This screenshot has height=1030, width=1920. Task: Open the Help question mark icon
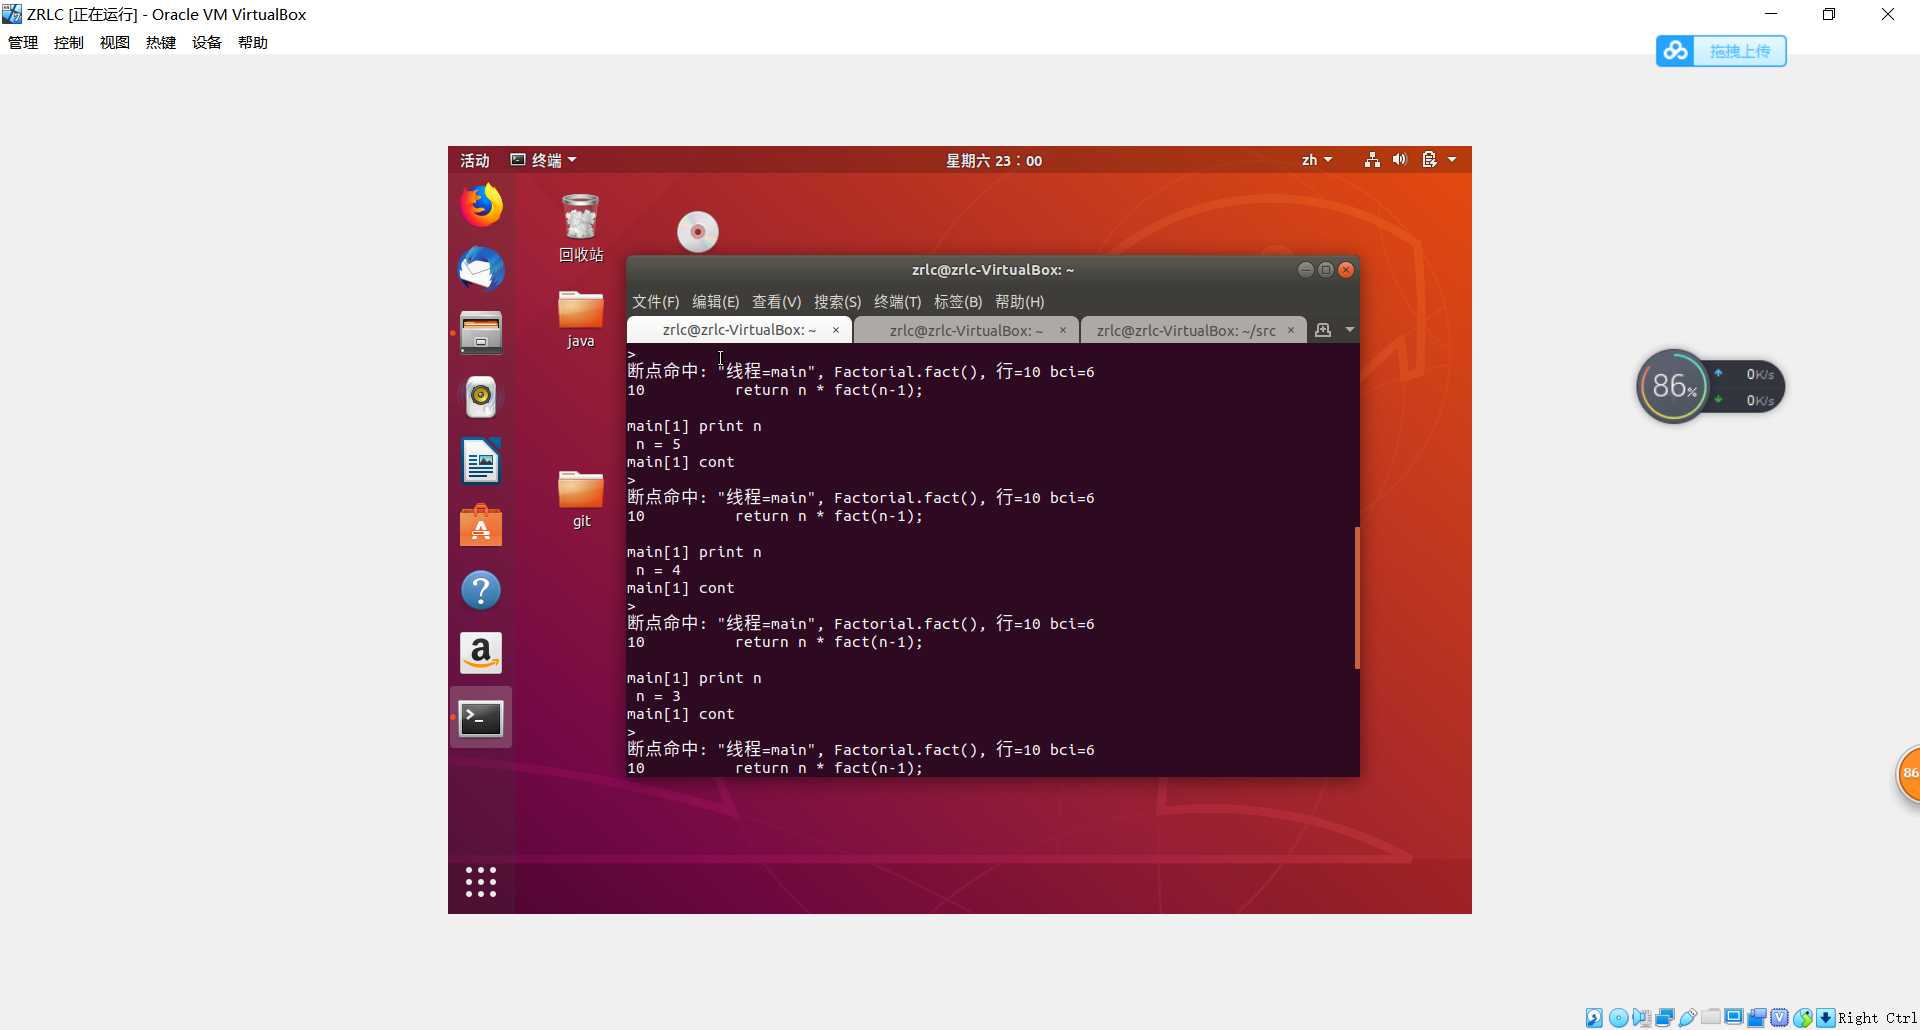click(x=481, y=589)
